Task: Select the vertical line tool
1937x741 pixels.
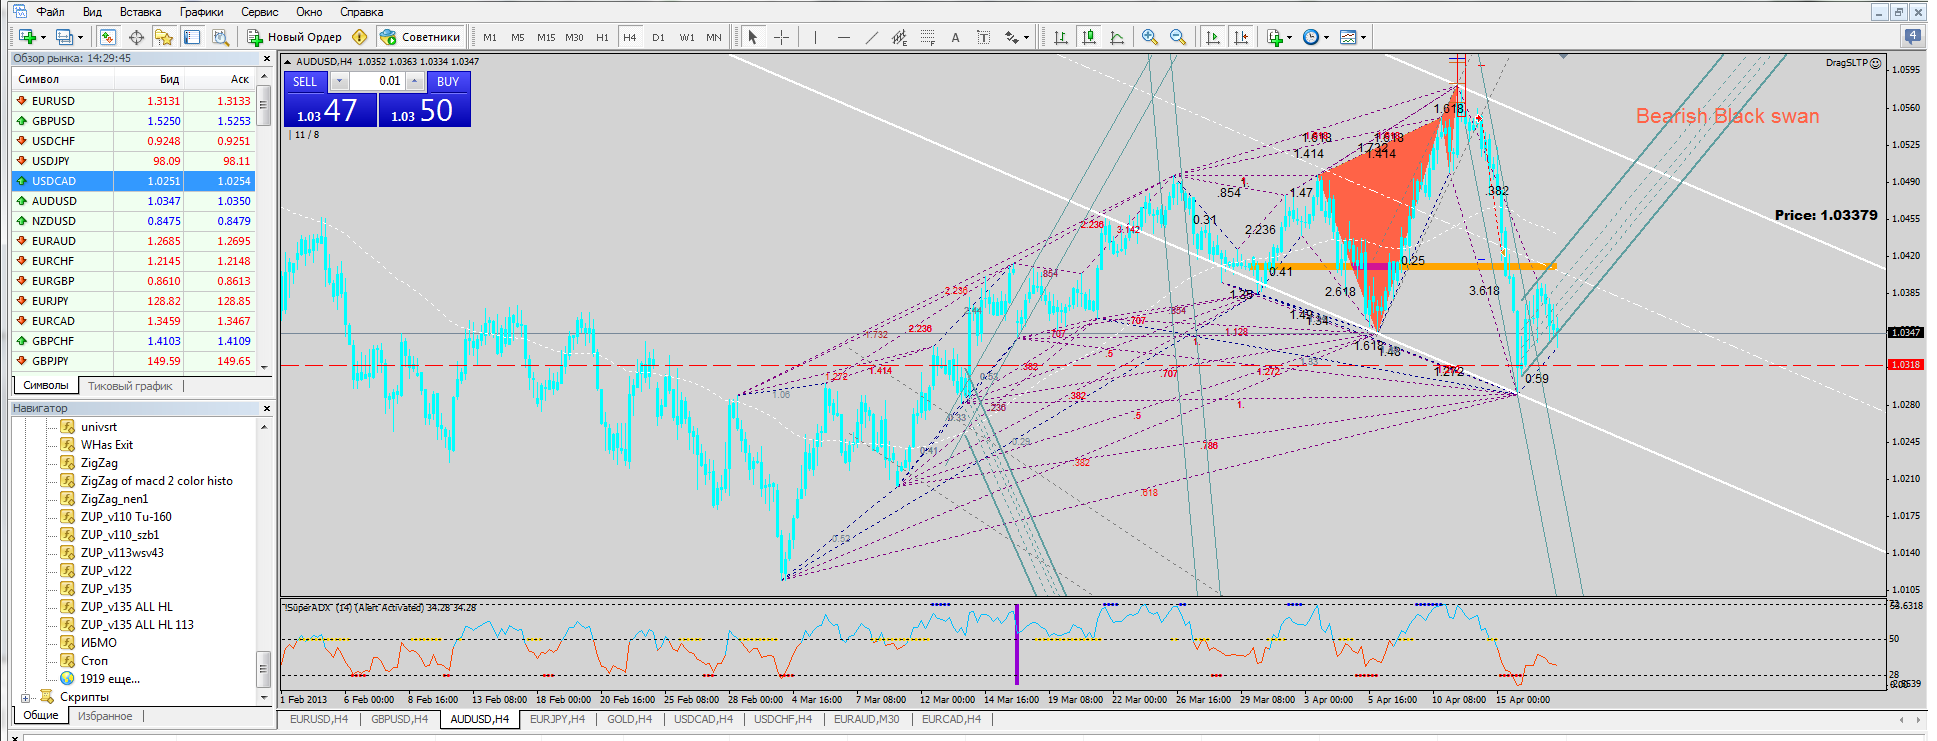Action: click(x=816, y=37)
